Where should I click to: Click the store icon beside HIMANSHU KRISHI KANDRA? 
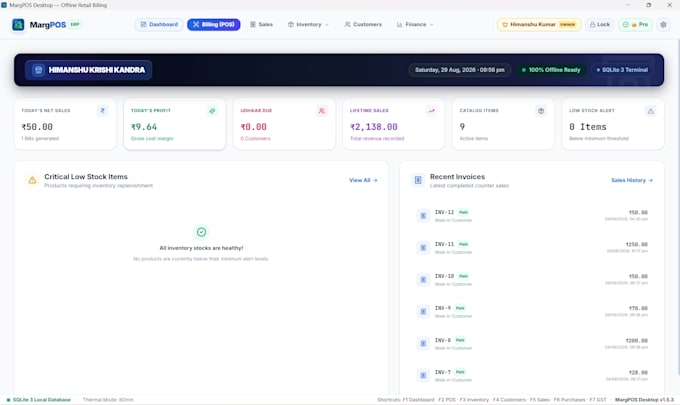pos(38,70)
